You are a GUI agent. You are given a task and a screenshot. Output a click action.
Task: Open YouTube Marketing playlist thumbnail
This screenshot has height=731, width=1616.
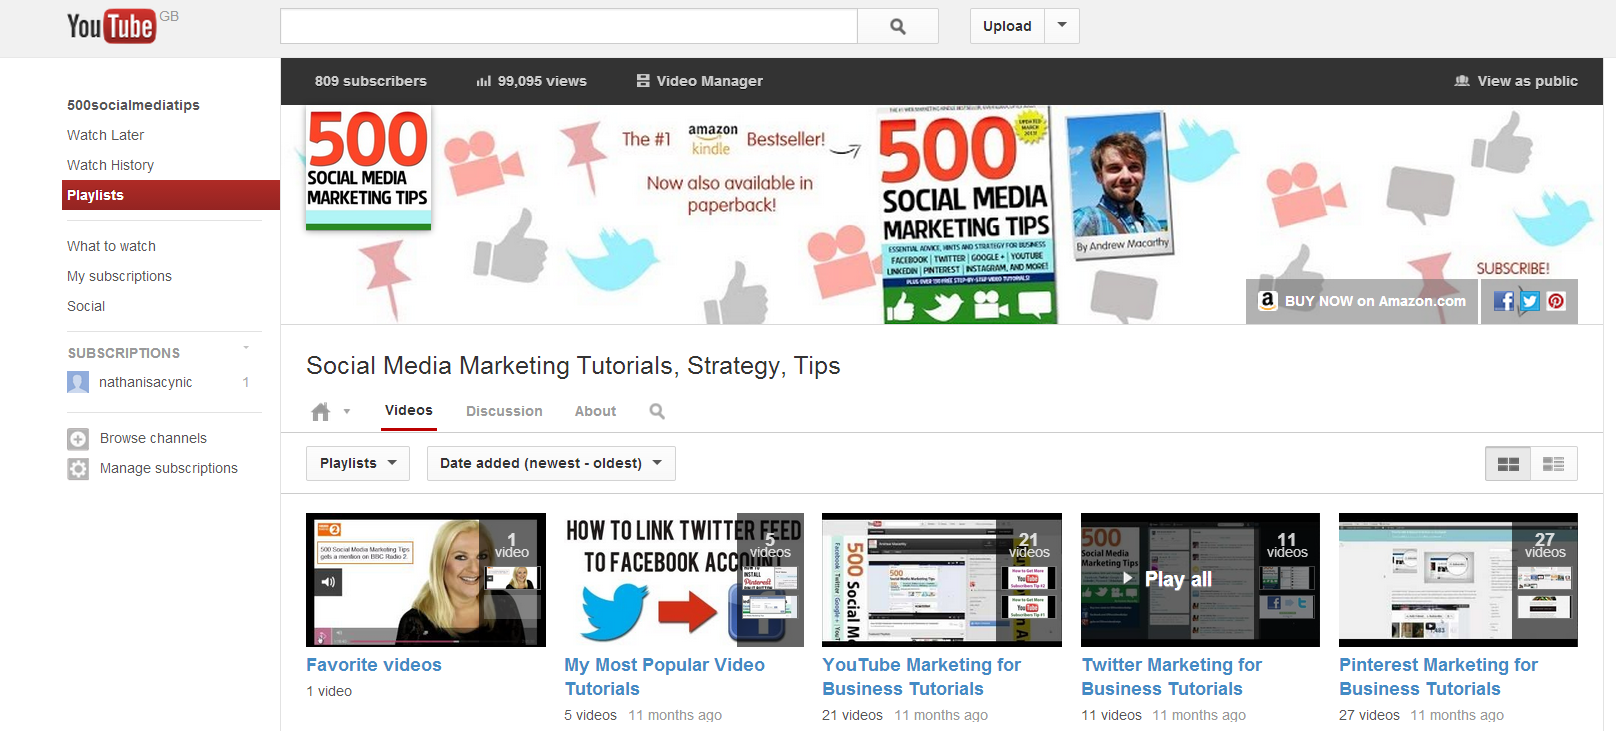942,580
